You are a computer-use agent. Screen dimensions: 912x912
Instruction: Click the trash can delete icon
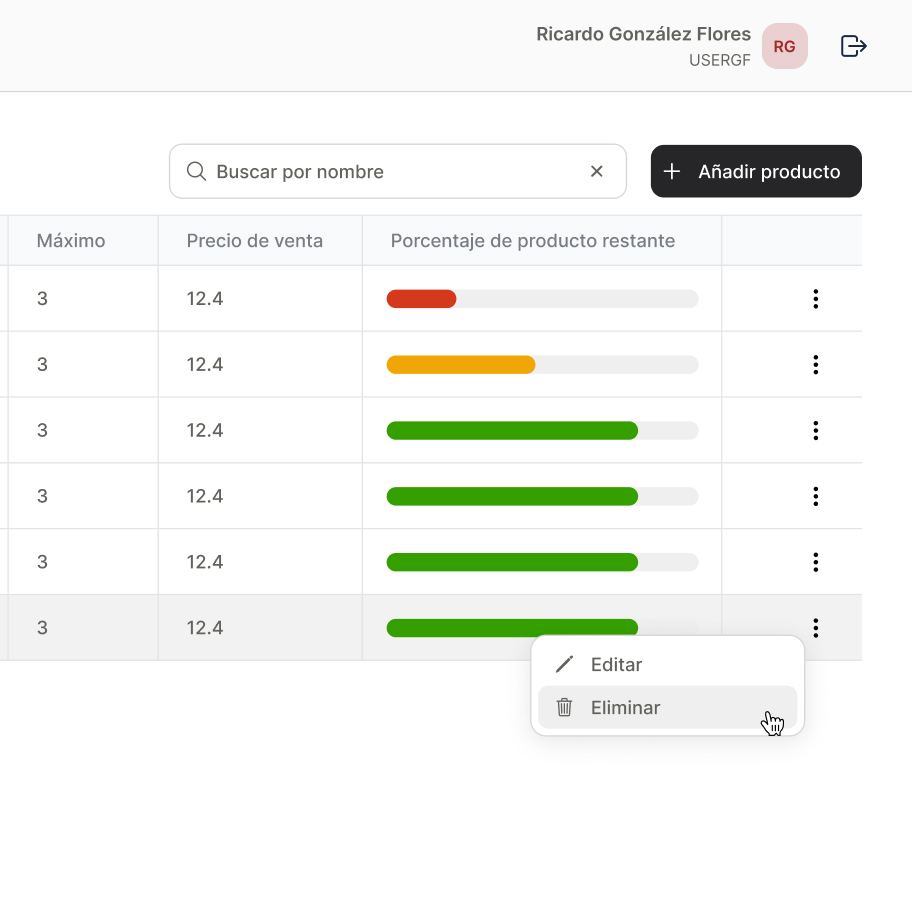[564, 707]
